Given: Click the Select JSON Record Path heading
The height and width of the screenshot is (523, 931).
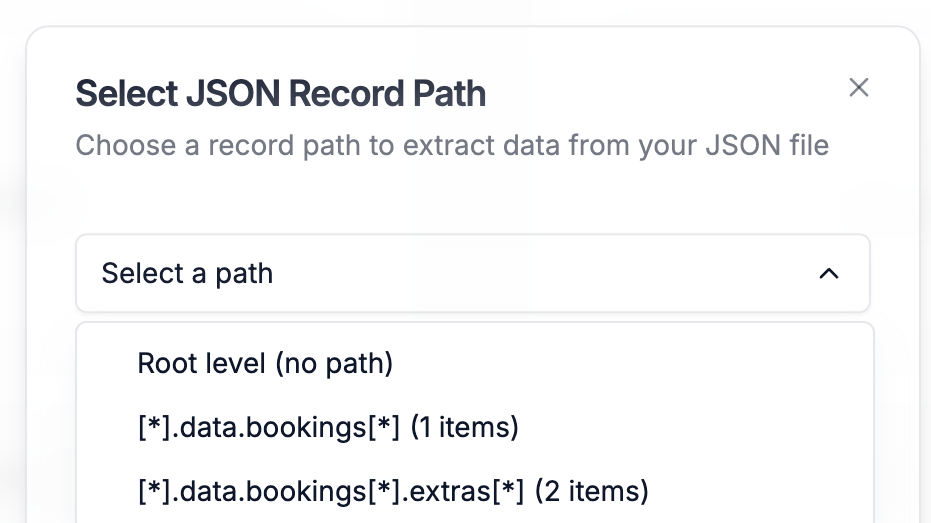Looking at the screenshot, I should tap(281, 94).
